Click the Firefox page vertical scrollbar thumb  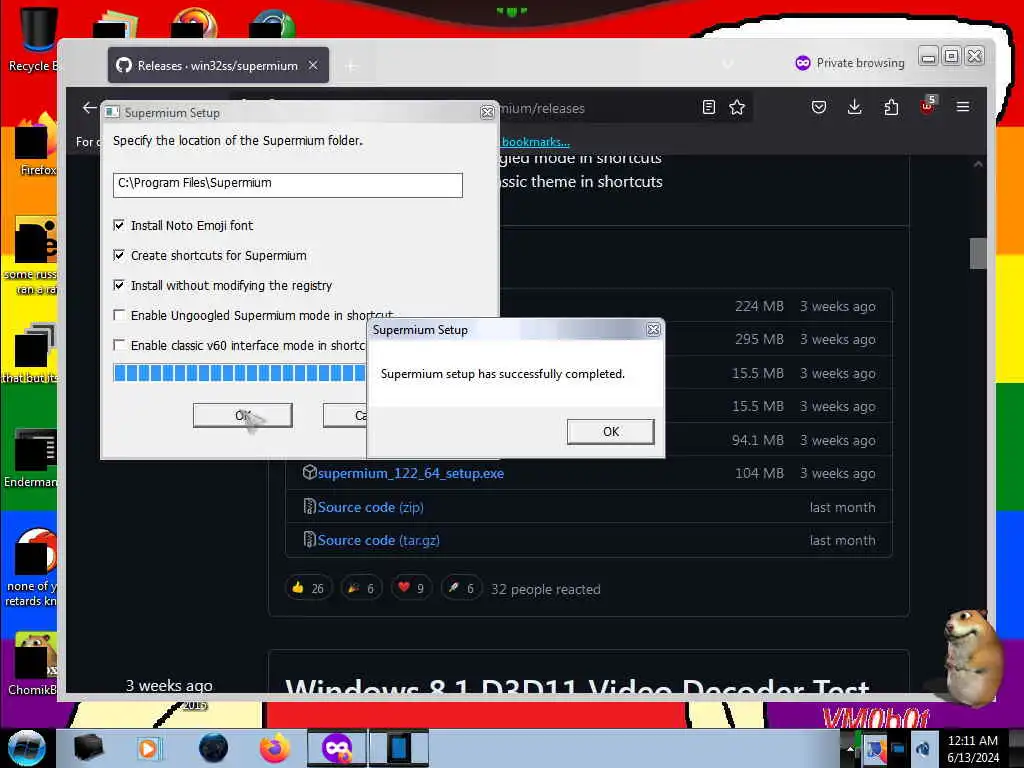(x=978, y=253)
